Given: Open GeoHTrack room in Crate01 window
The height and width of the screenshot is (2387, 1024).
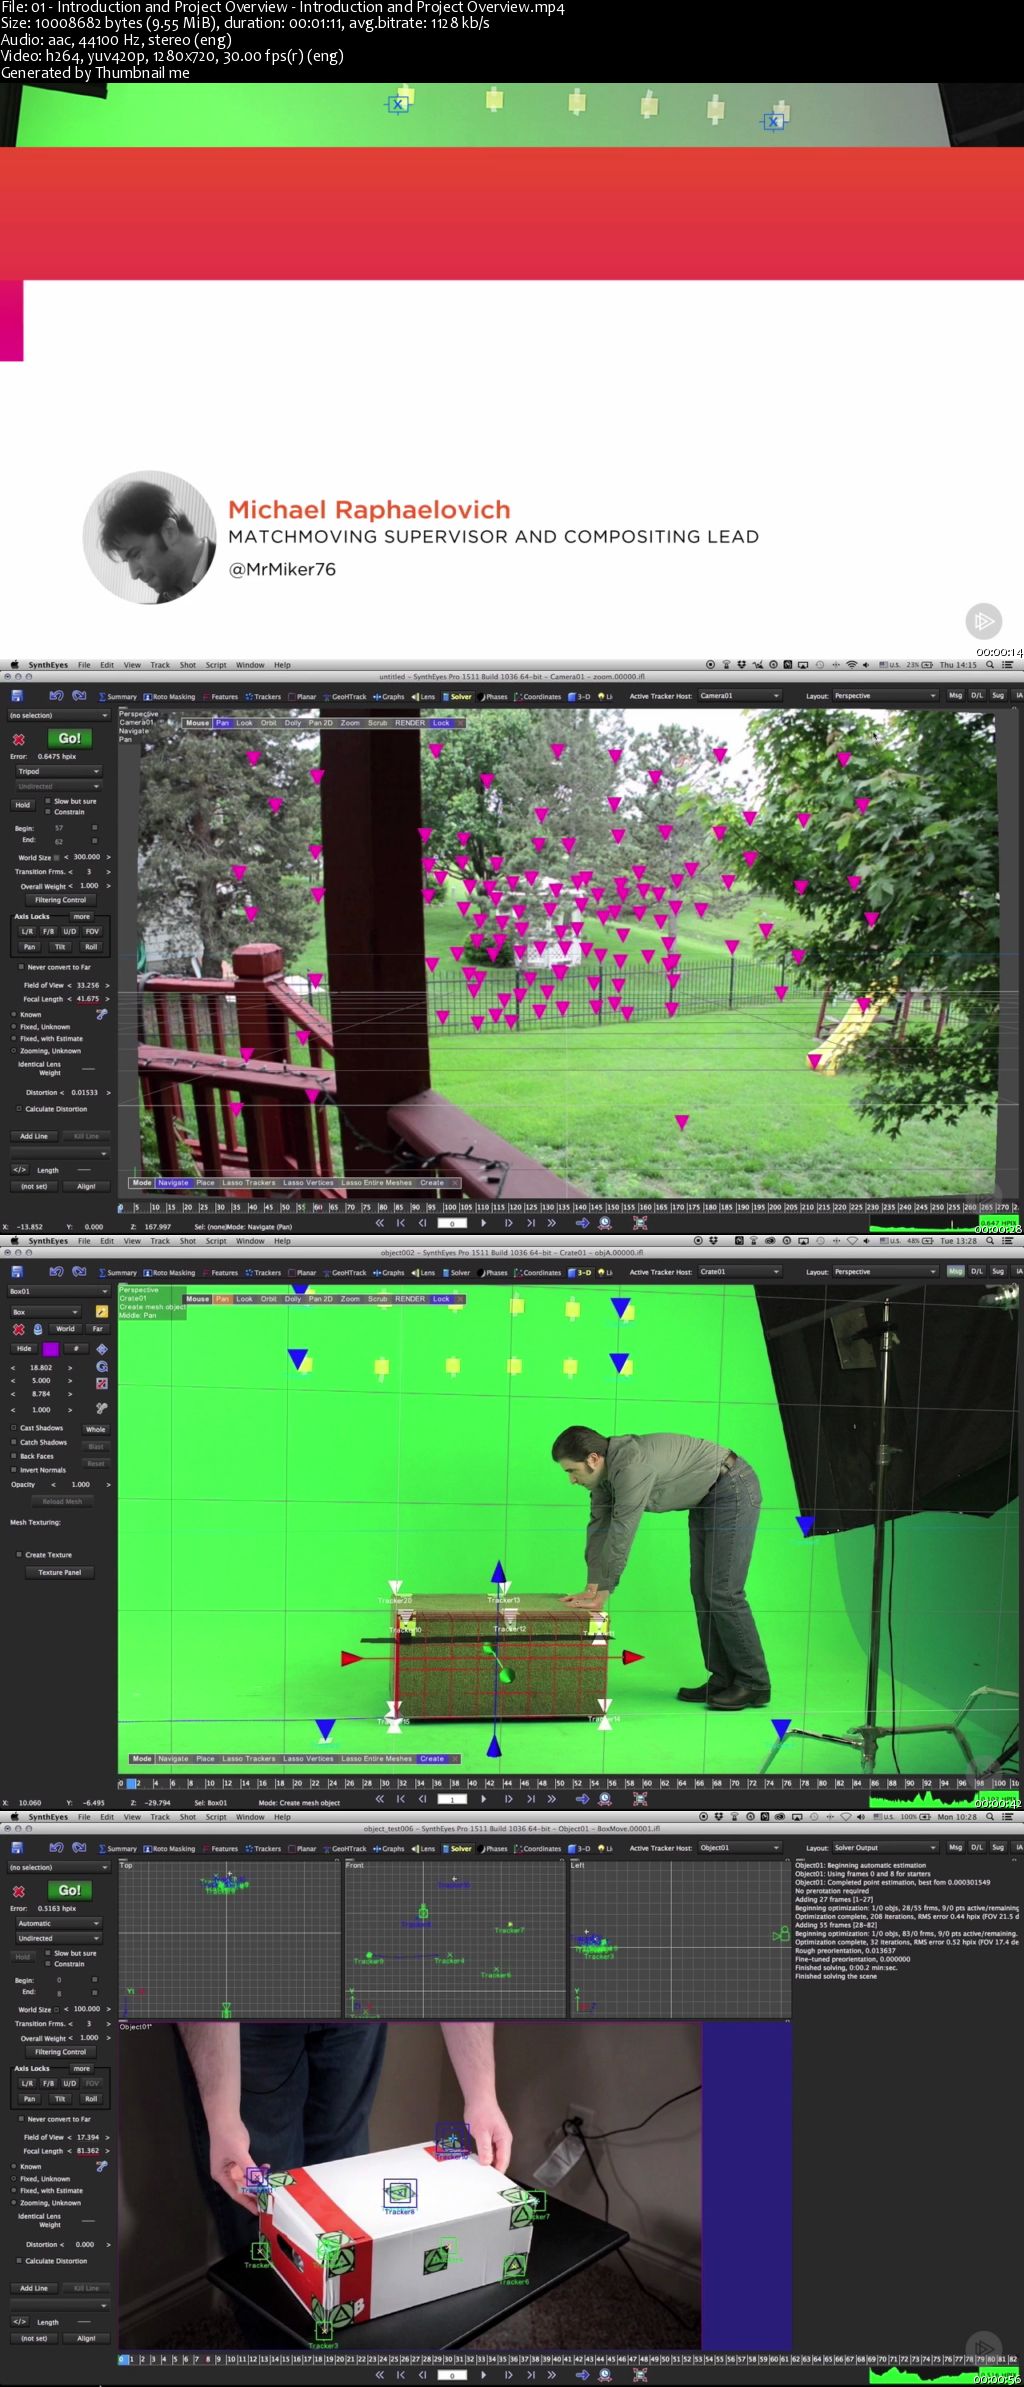Looking at the screenshot, I should [x=345, y=1273].
